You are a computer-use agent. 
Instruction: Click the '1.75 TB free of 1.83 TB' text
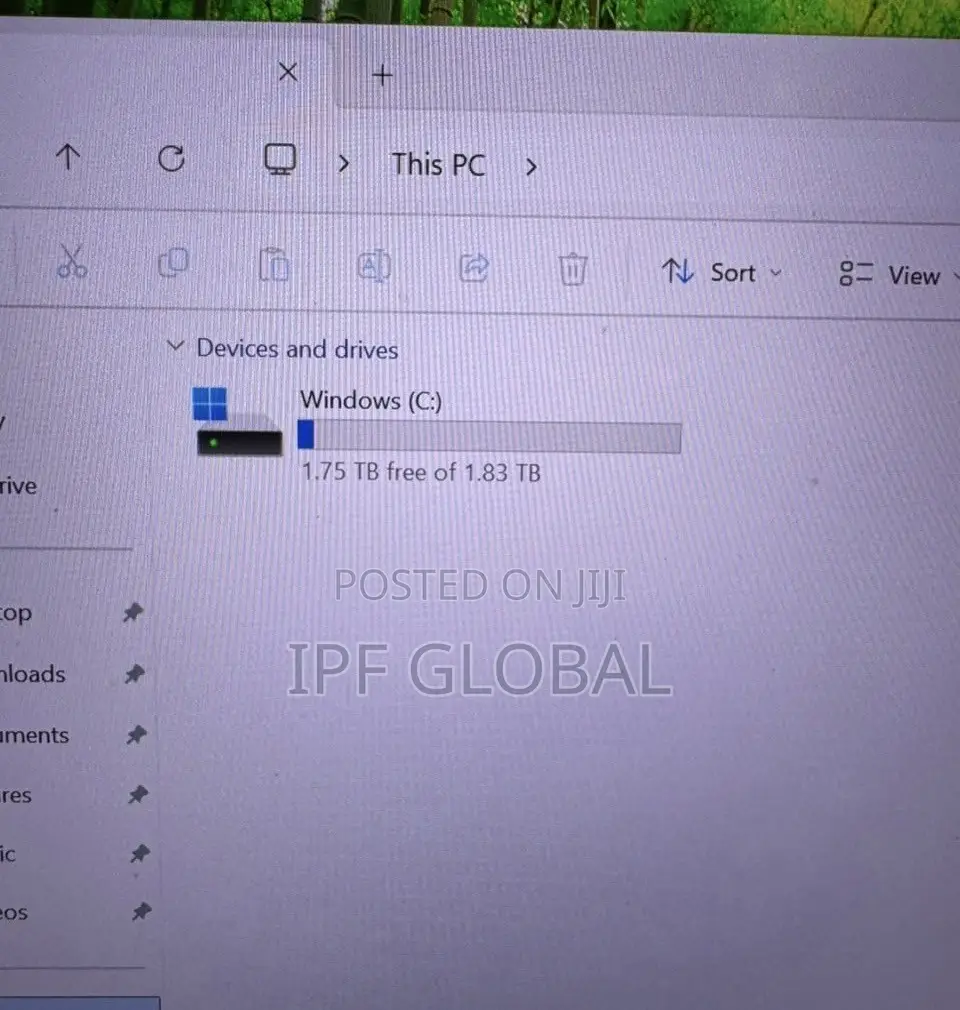pyautogui.click(x=421, y=472)
